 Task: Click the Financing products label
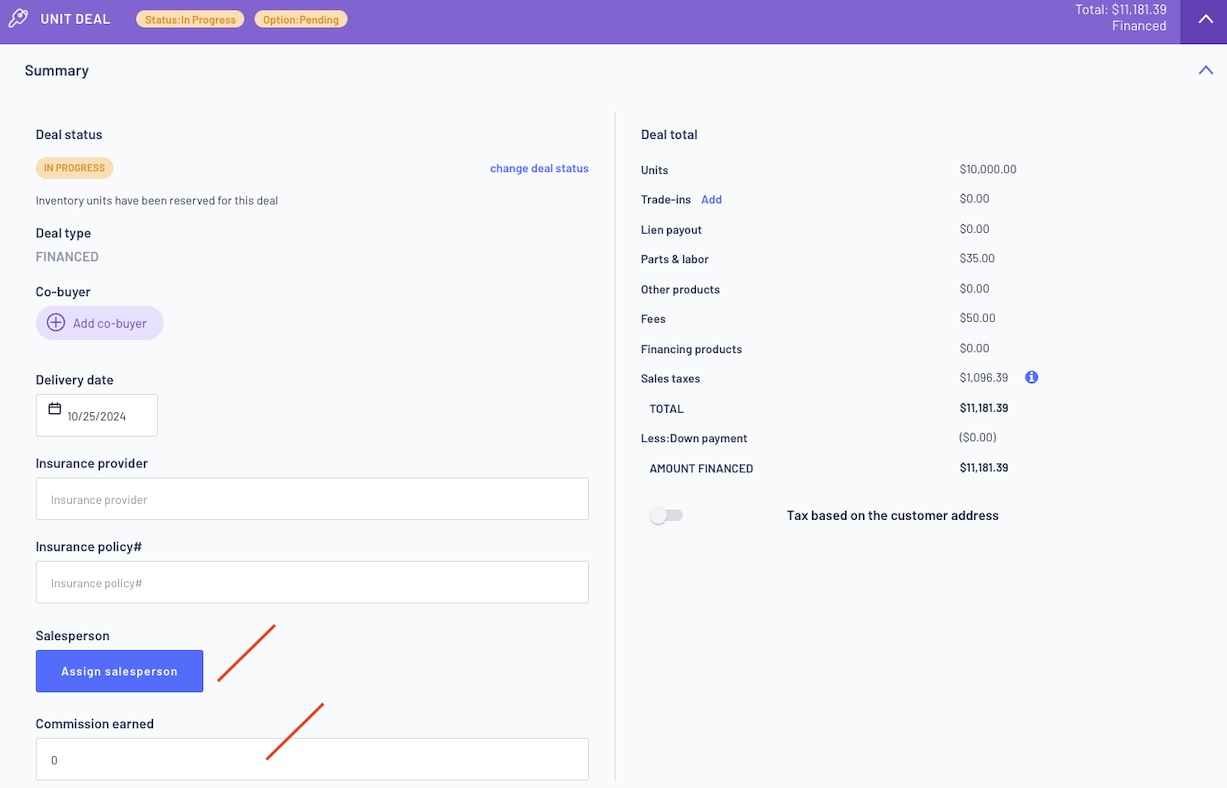[691, 349]
